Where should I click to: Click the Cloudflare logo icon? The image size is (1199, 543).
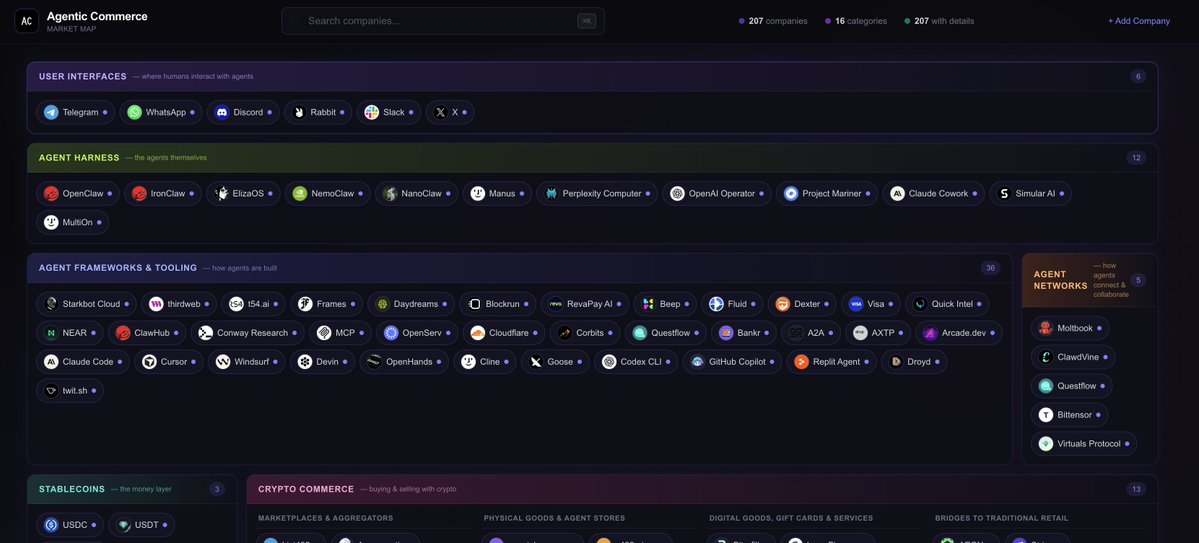coord(477,333)
